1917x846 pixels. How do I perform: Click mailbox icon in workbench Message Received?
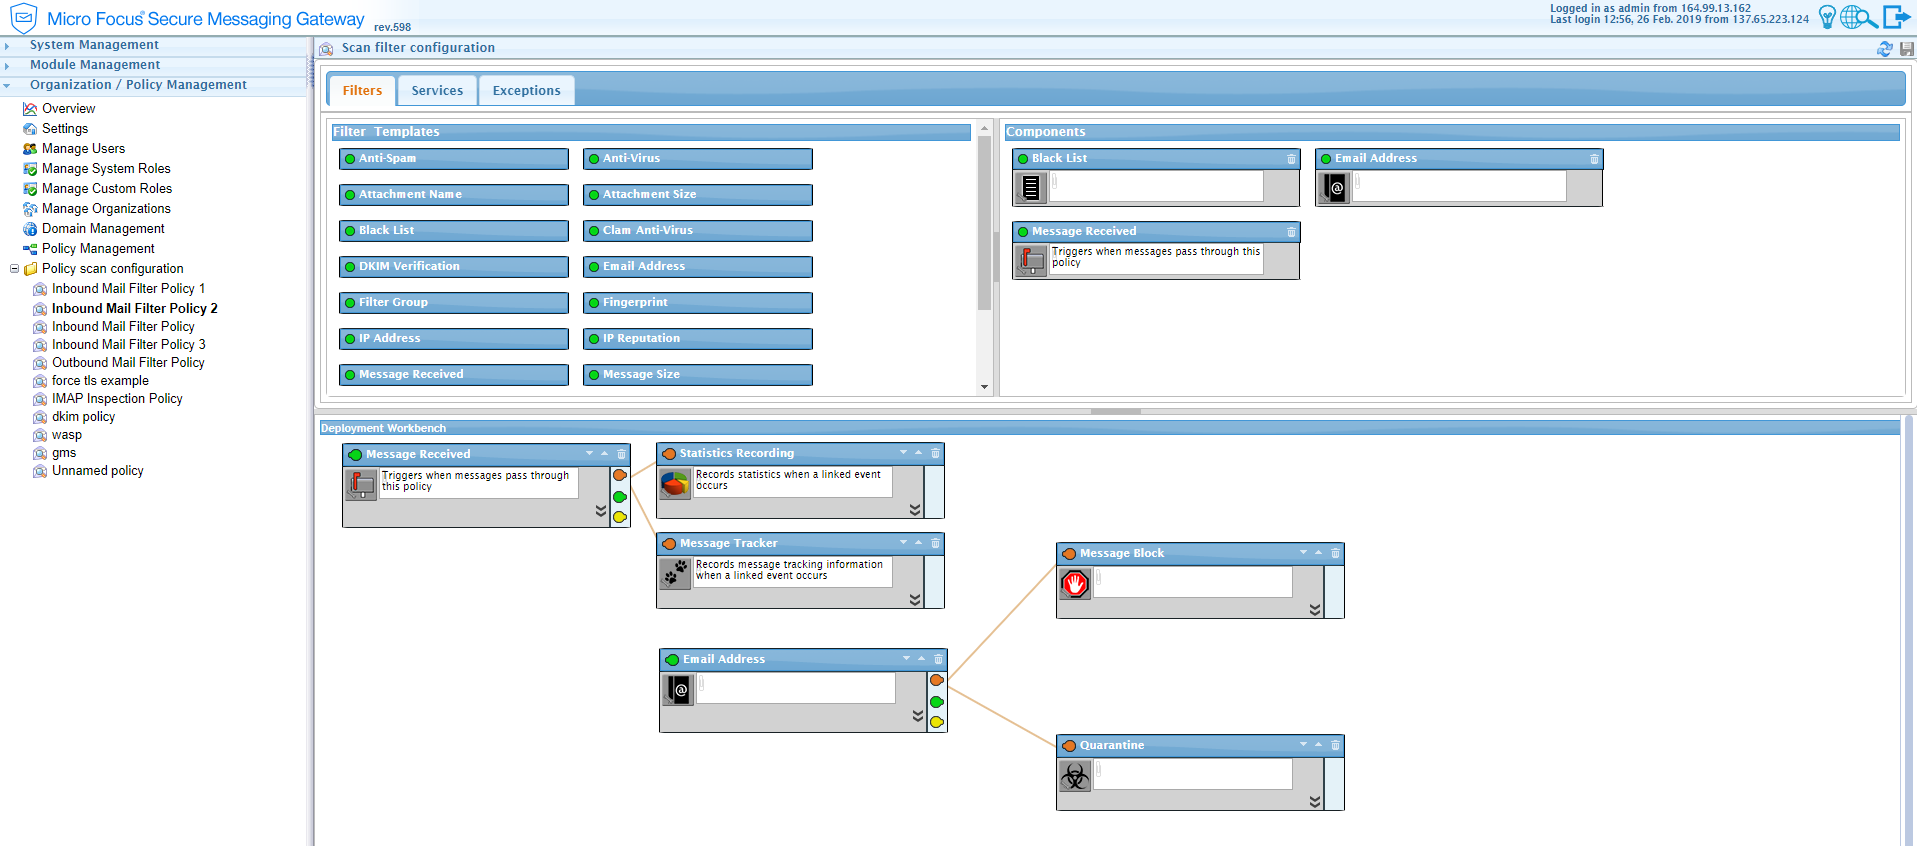(x=361, y=484)
